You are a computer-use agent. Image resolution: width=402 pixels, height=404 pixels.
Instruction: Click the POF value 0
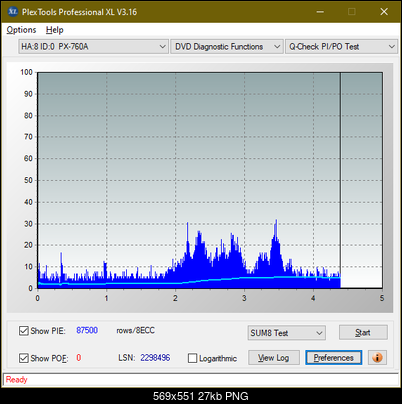(79, 358)
